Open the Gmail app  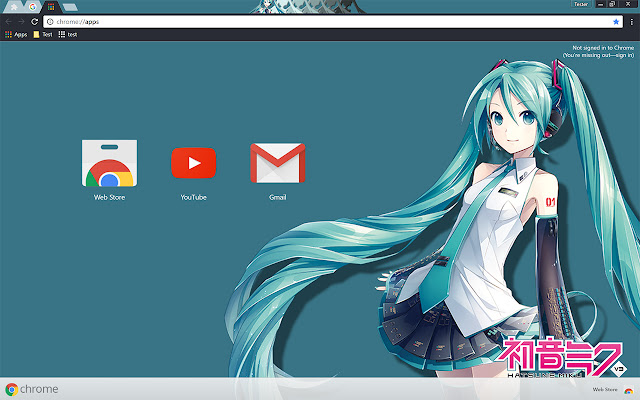(278, 163)
